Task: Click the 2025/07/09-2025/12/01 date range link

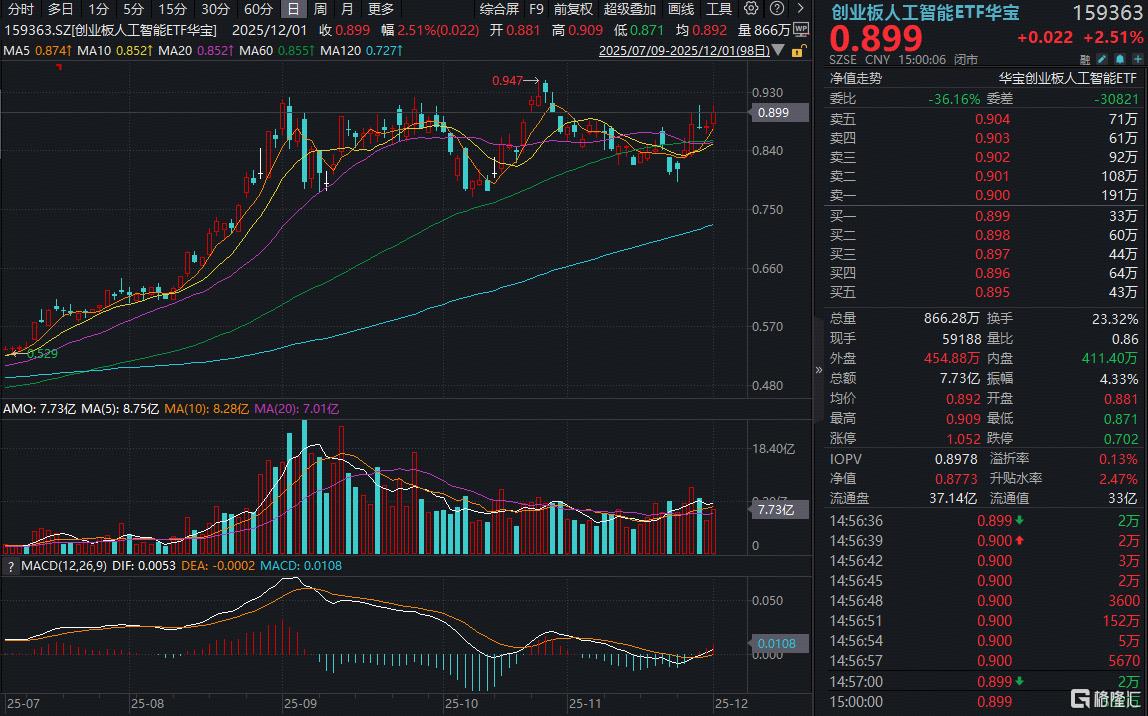Action: pyautogui.click(x=684, y=50)
